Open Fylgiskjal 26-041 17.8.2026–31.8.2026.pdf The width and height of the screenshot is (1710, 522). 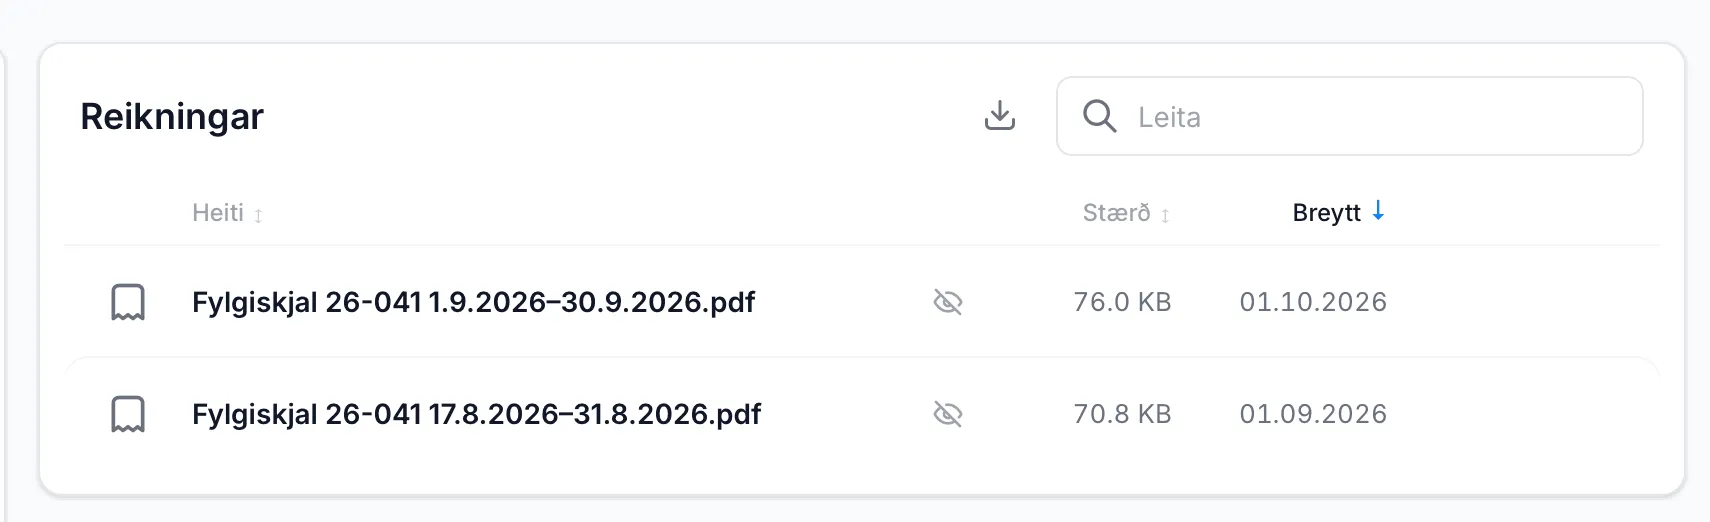click(x=476, y=414)
